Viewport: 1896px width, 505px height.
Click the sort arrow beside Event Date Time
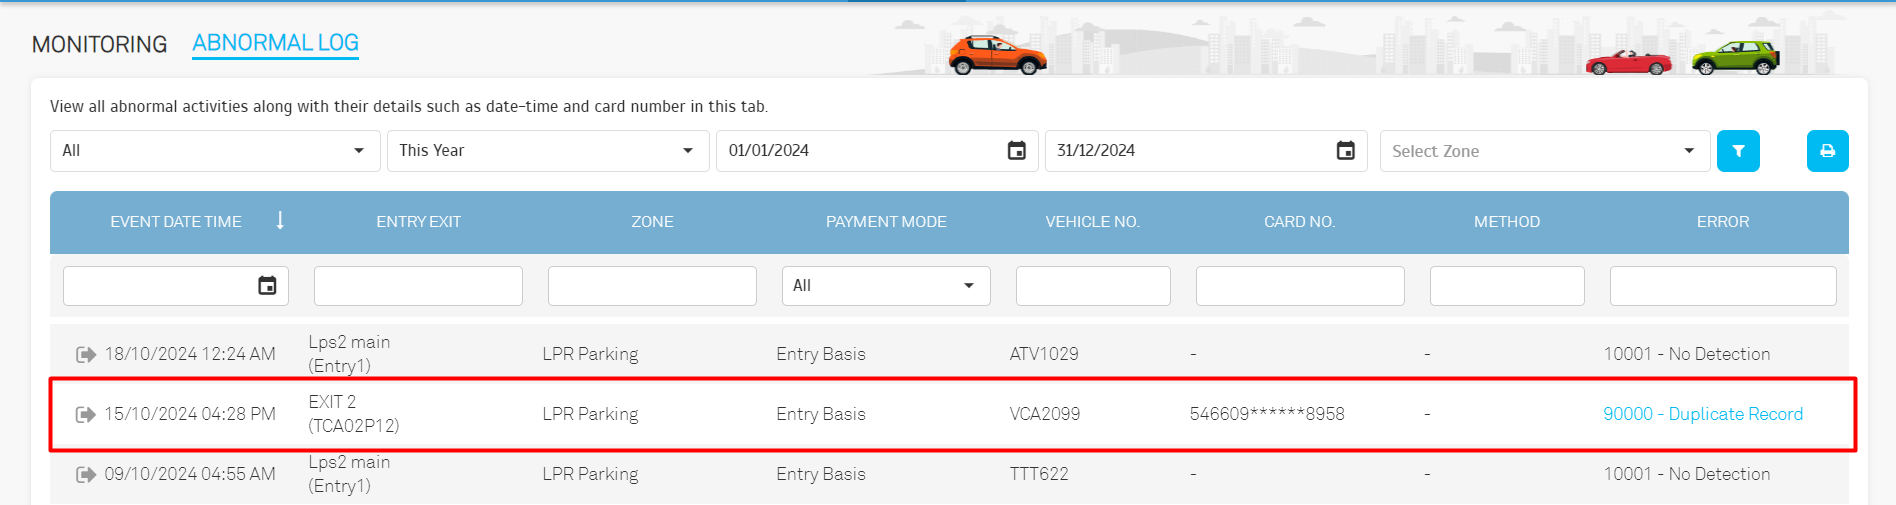pyautogui.click(x=280, y=221)
